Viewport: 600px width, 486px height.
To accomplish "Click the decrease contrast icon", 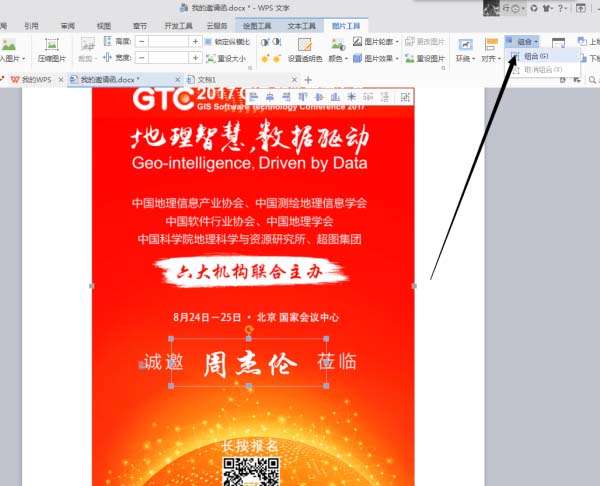I will (x=277, y=42).
